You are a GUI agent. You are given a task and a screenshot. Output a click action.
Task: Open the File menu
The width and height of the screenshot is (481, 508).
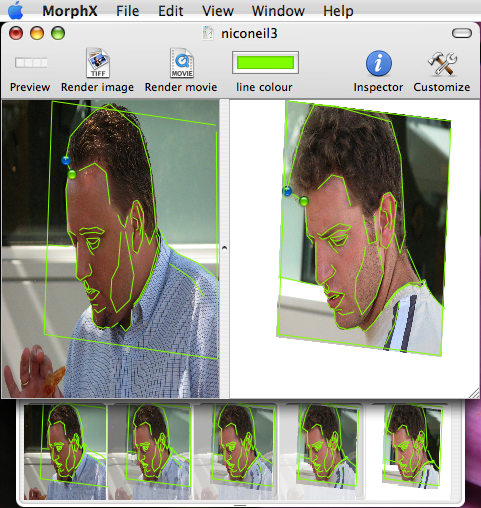[x=127, y=11]
